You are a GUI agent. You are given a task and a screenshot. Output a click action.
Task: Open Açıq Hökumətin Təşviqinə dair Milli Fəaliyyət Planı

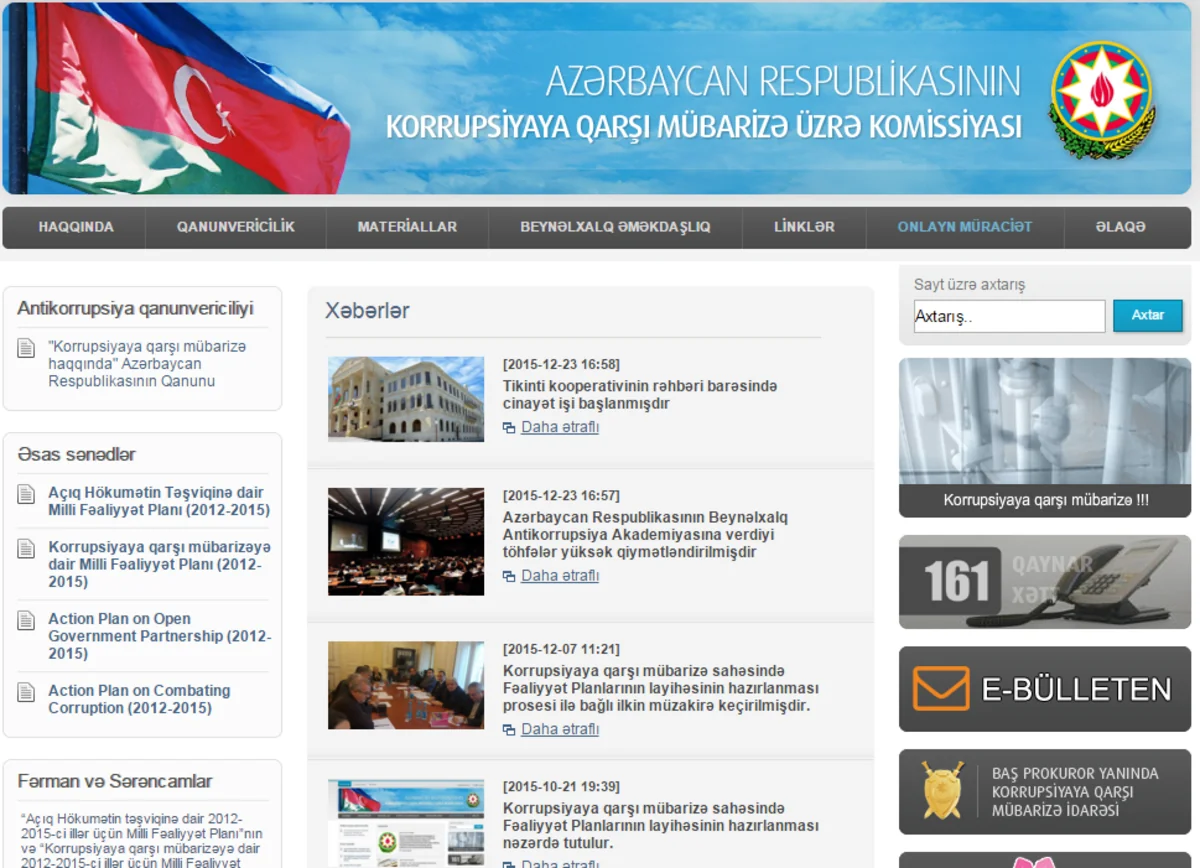159,501
